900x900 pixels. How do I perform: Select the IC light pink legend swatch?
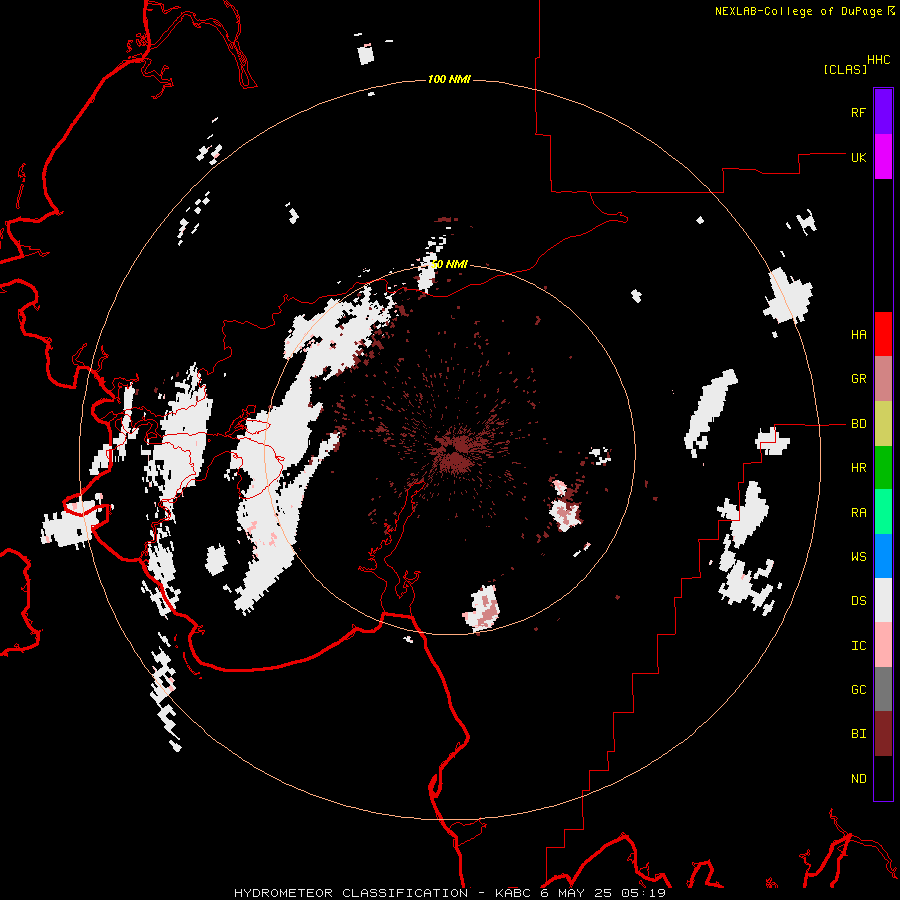tap(883, 645)
